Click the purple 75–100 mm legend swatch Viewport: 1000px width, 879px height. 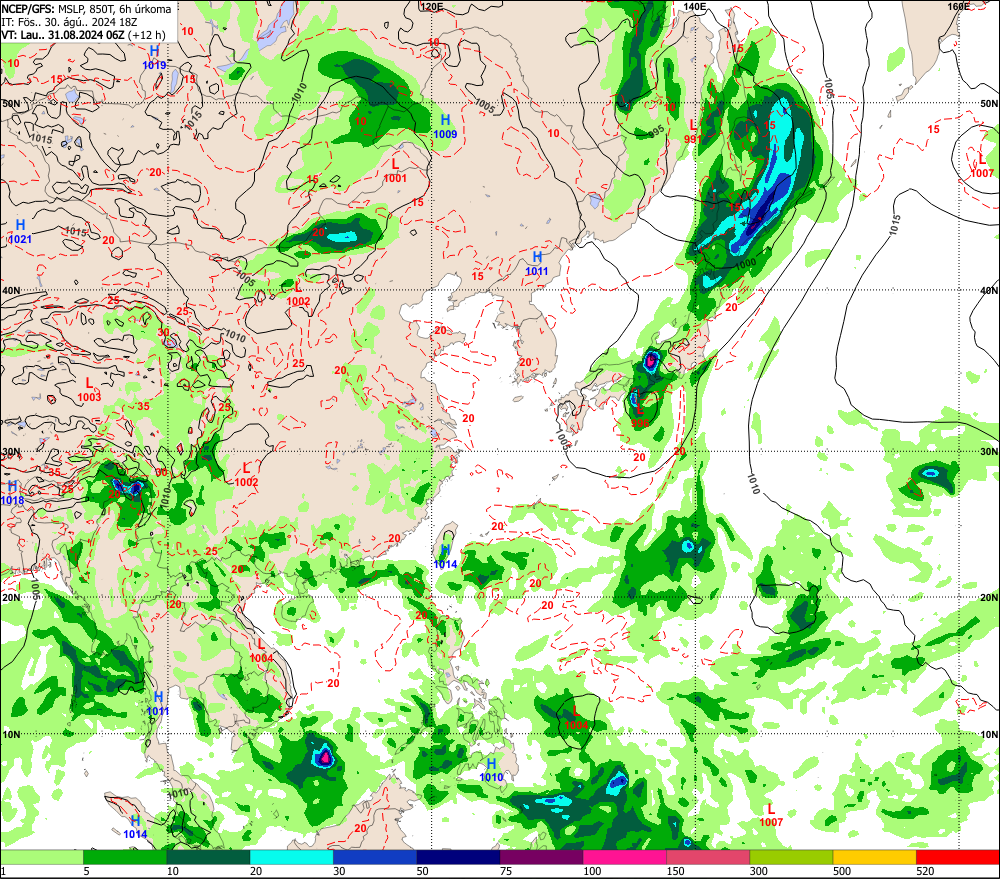coord(541,857)
